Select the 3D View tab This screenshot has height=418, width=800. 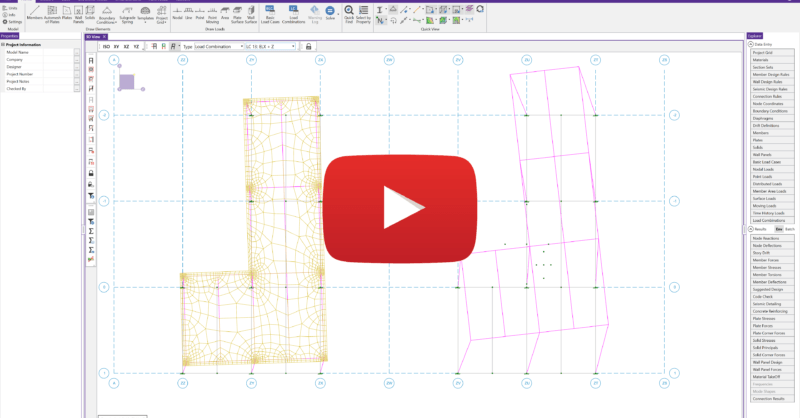(92, 37)
